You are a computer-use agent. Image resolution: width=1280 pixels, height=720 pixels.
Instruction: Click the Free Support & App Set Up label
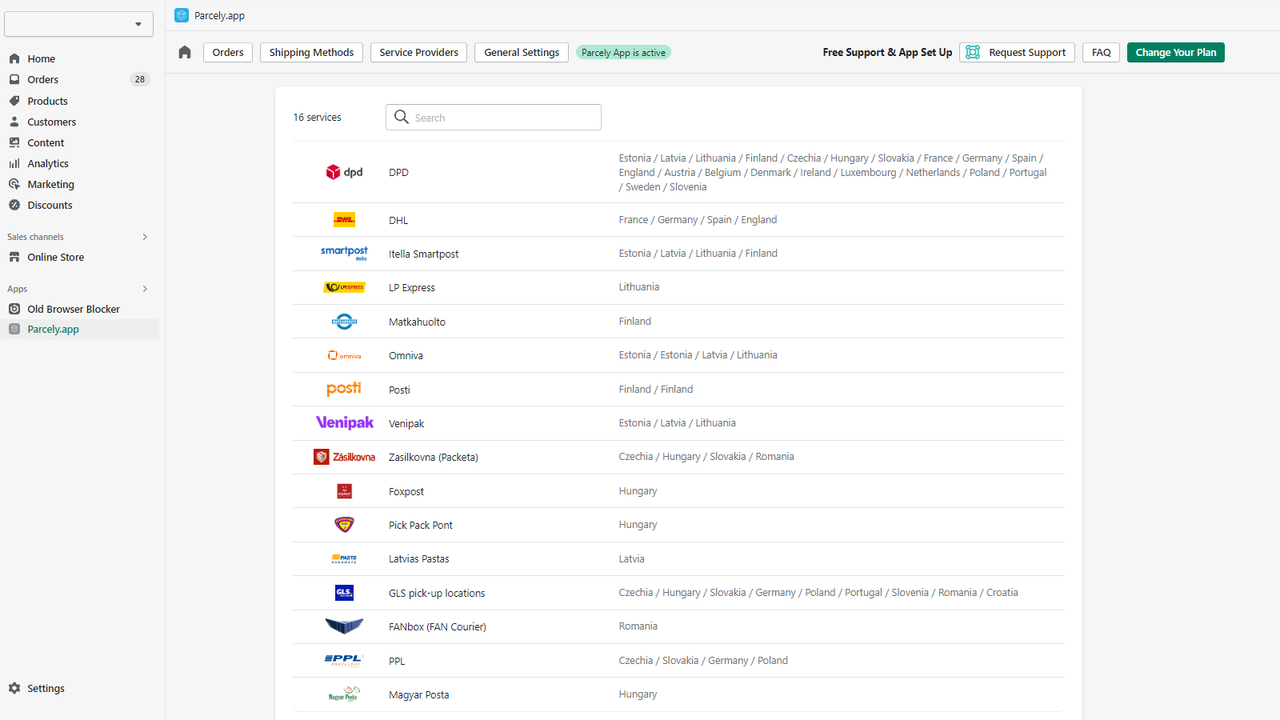pos(887,53)
